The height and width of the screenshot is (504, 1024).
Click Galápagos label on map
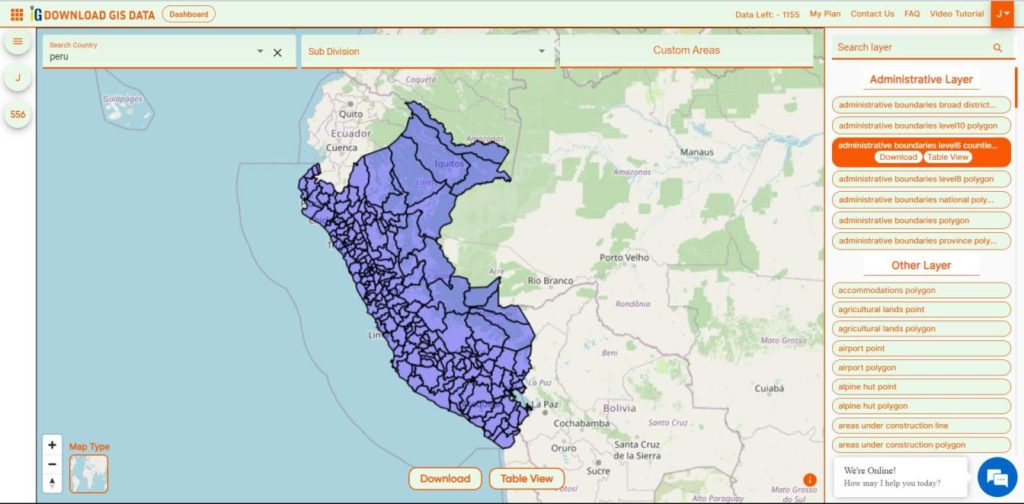[x=121, y=100]
